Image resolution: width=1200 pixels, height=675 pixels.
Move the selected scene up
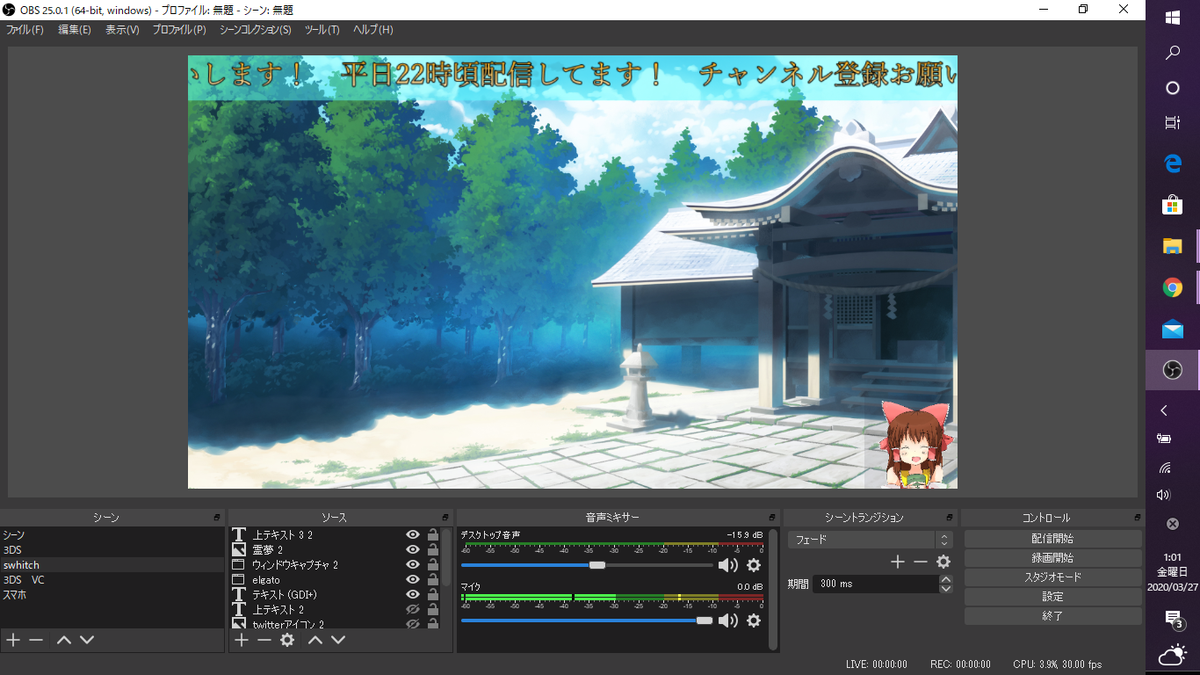[x=64, y=640]
